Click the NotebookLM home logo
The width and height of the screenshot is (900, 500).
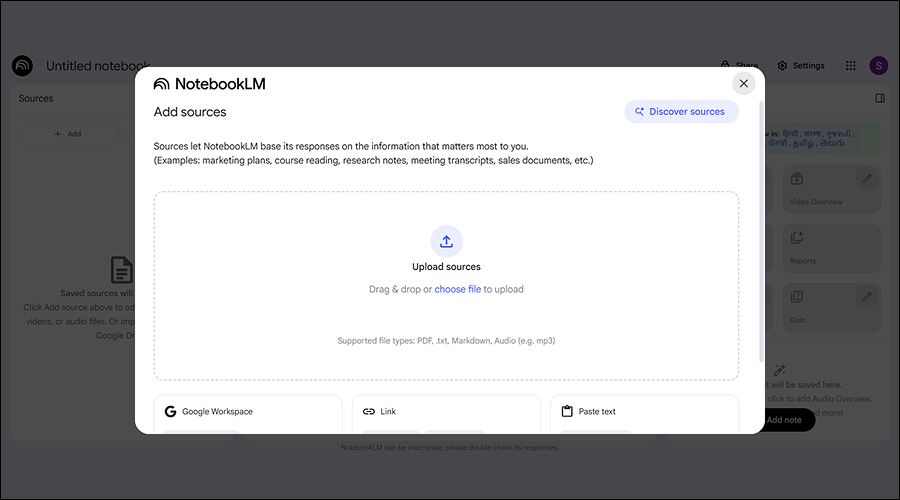click(22, 66)
